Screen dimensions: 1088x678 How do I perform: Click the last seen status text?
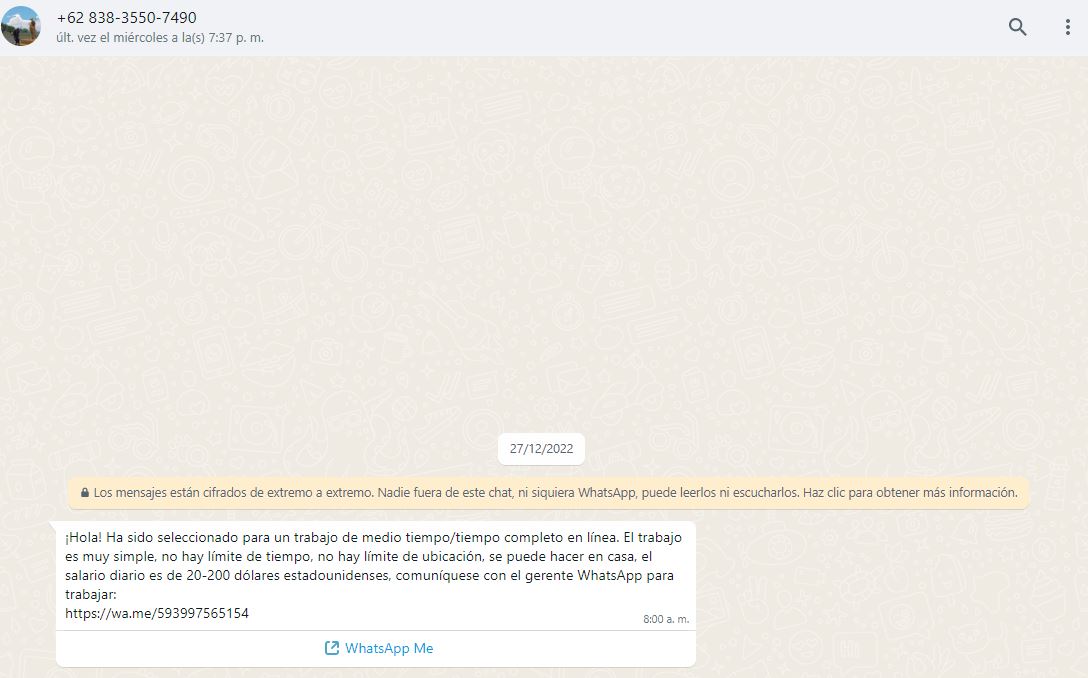(x=160, y=38)
